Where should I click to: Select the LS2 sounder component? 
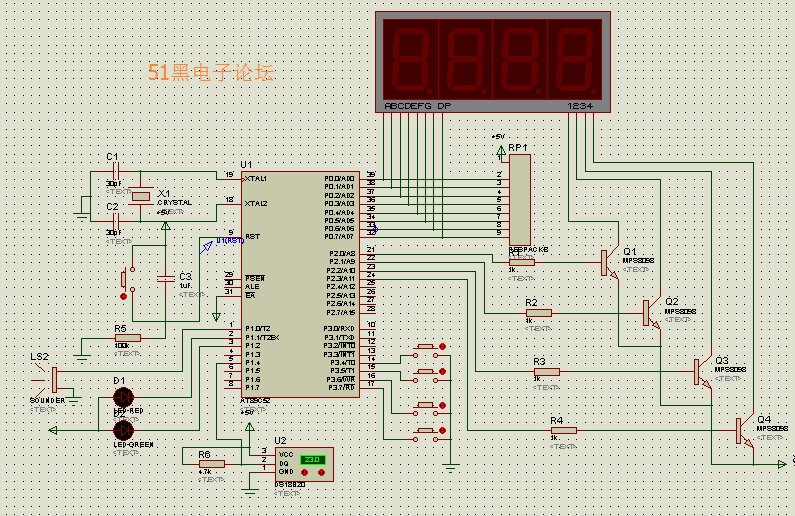pyautogui.click(x=54, y=380)
